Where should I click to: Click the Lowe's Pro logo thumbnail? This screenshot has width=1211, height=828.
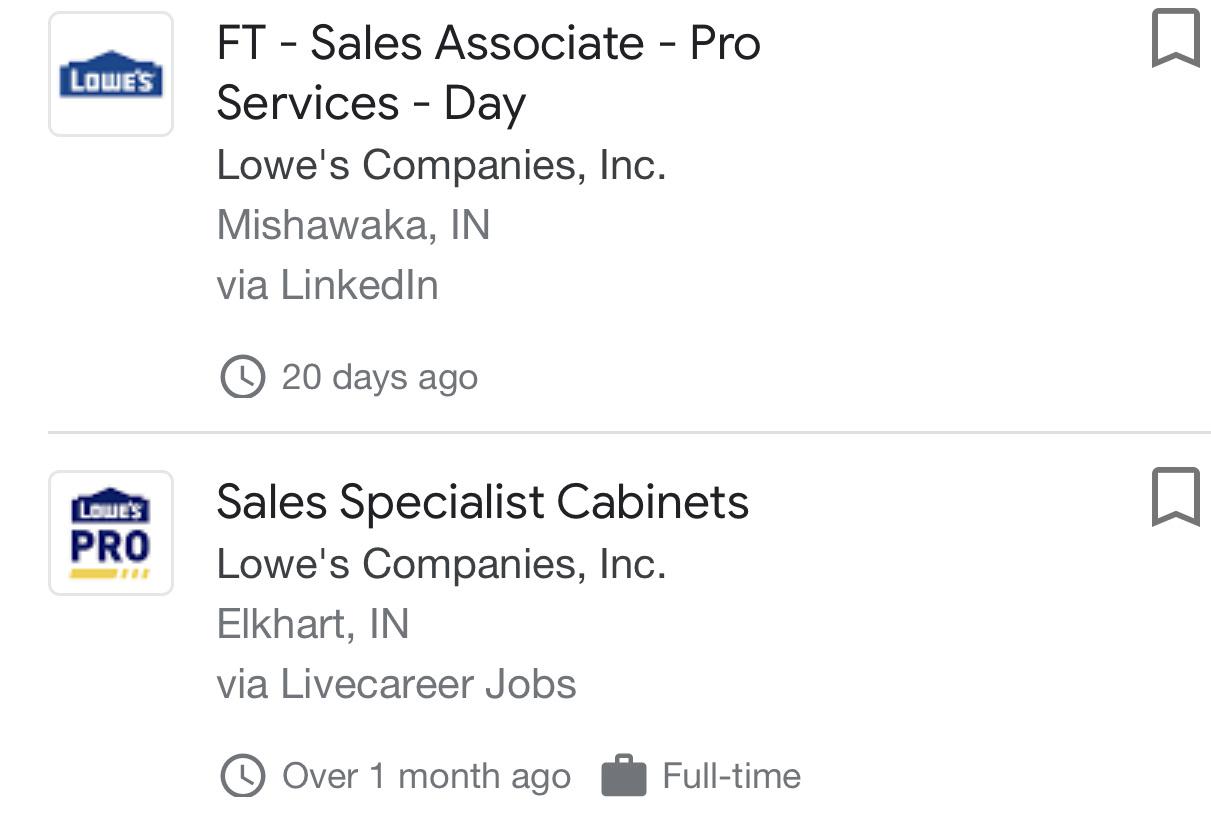point(110,531)
